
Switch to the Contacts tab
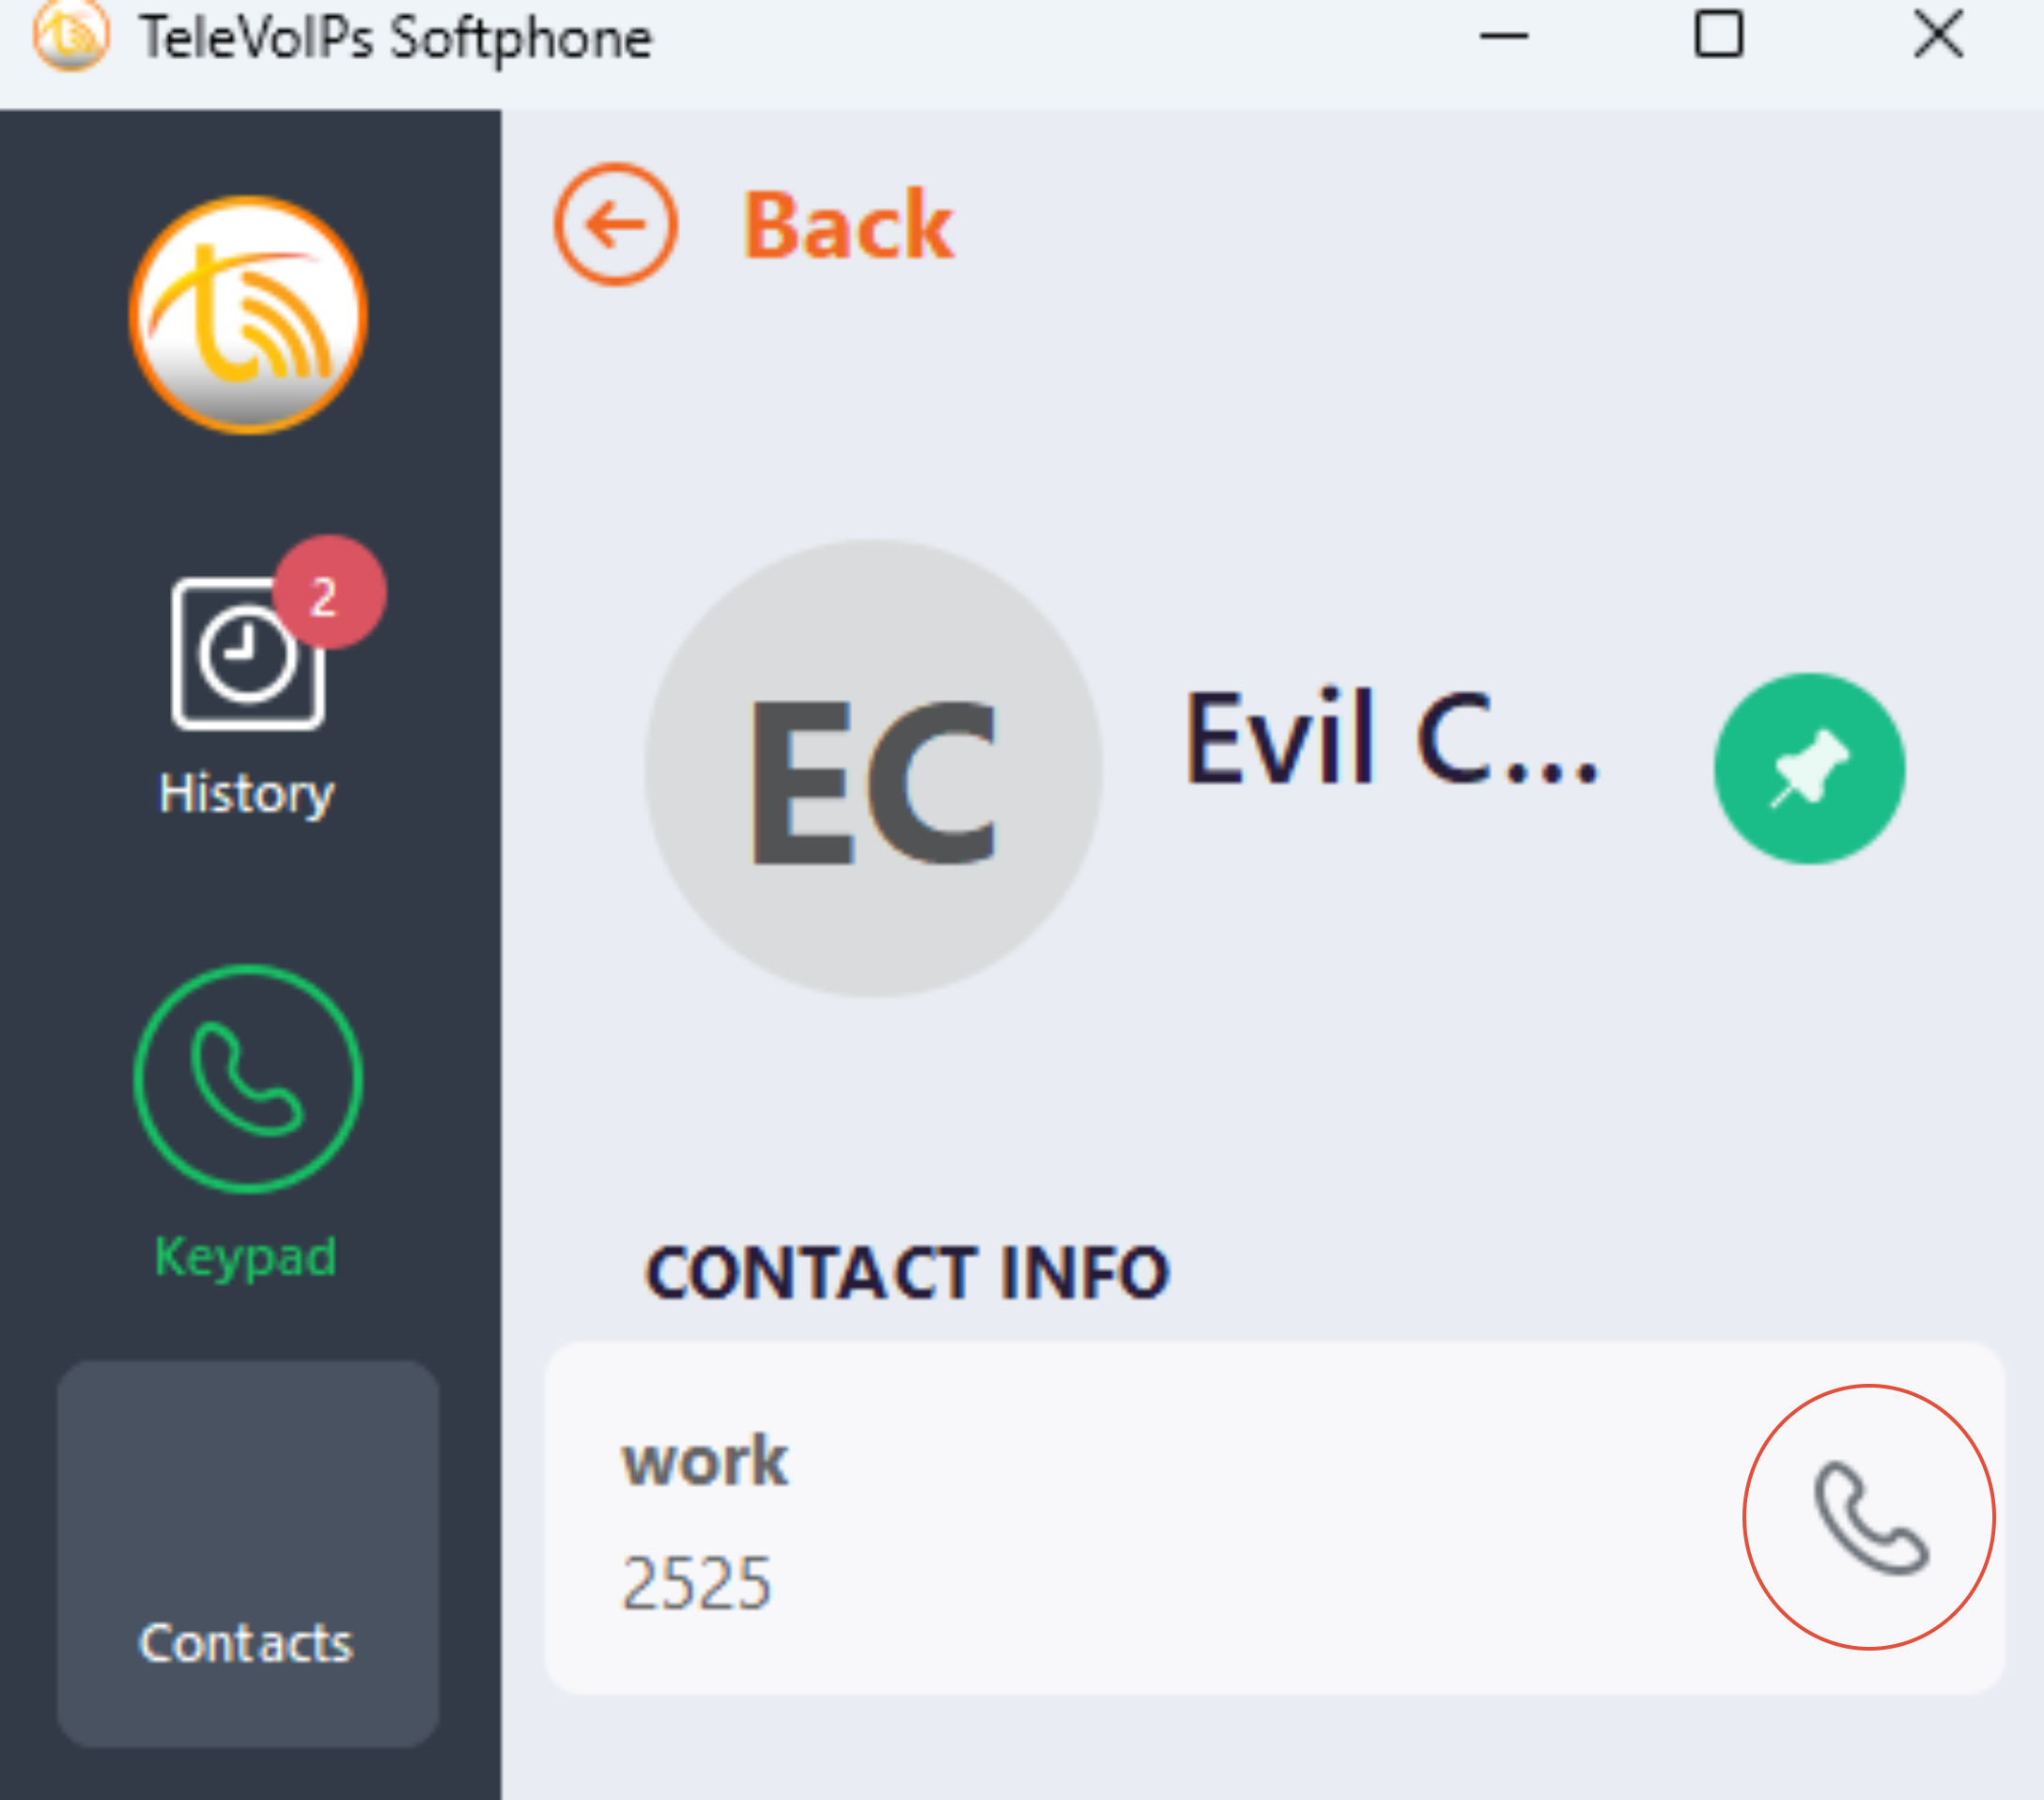(x=247, y=1553)
